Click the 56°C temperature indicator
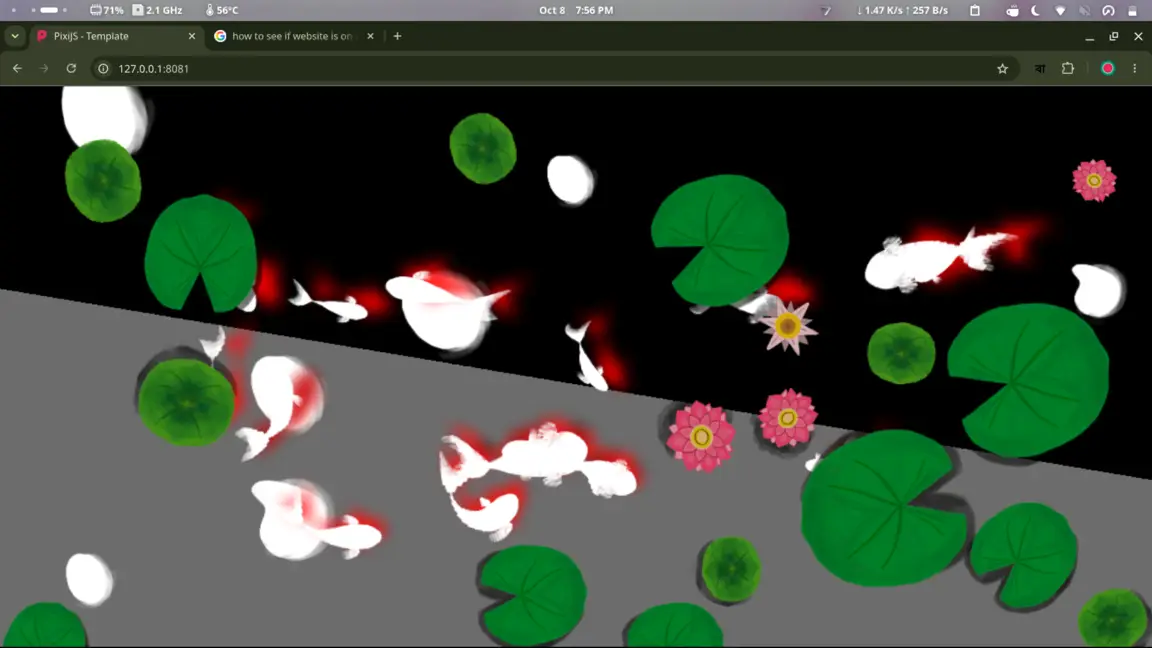The width and height of the screenshot is (1152, 648). tap(222, 10)
